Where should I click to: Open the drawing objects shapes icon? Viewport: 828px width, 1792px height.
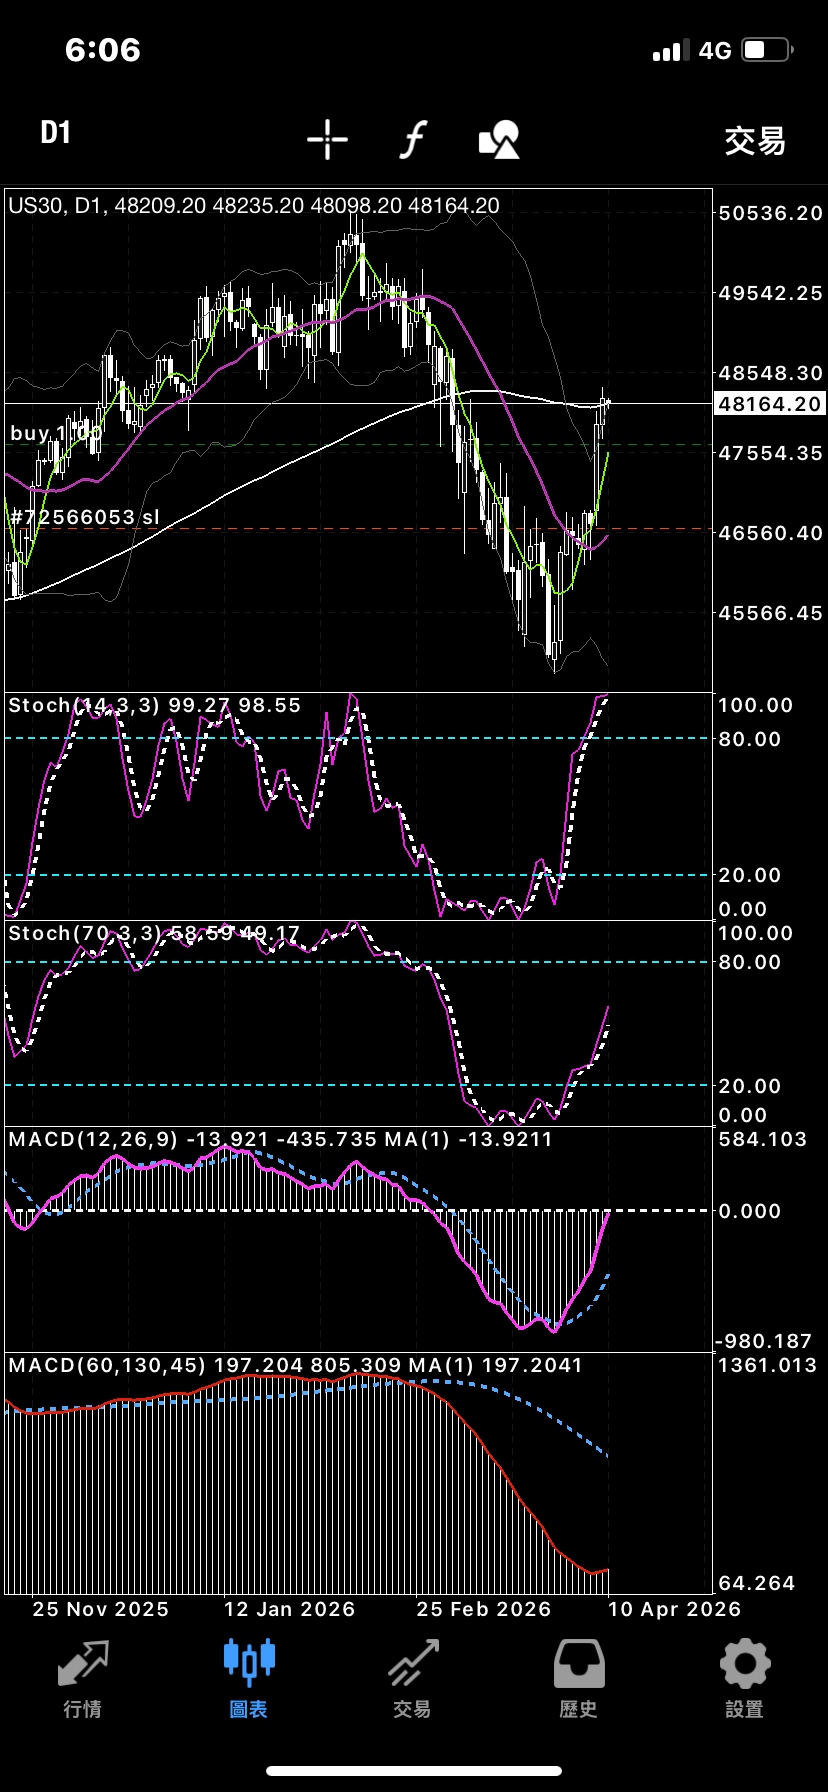499,140
